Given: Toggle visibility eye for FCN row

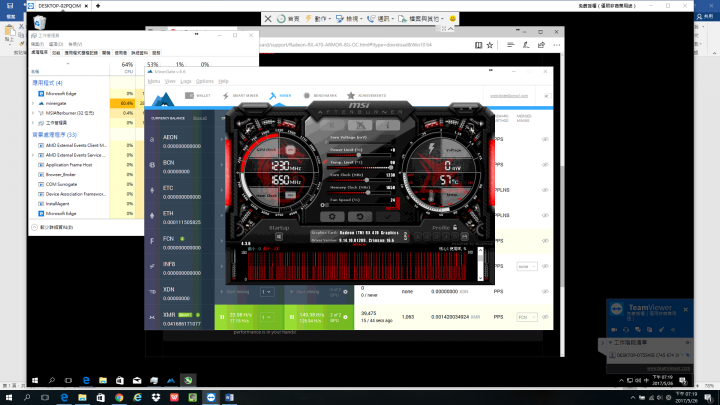Looking at the screenshot, I should (x=545, y=241).
